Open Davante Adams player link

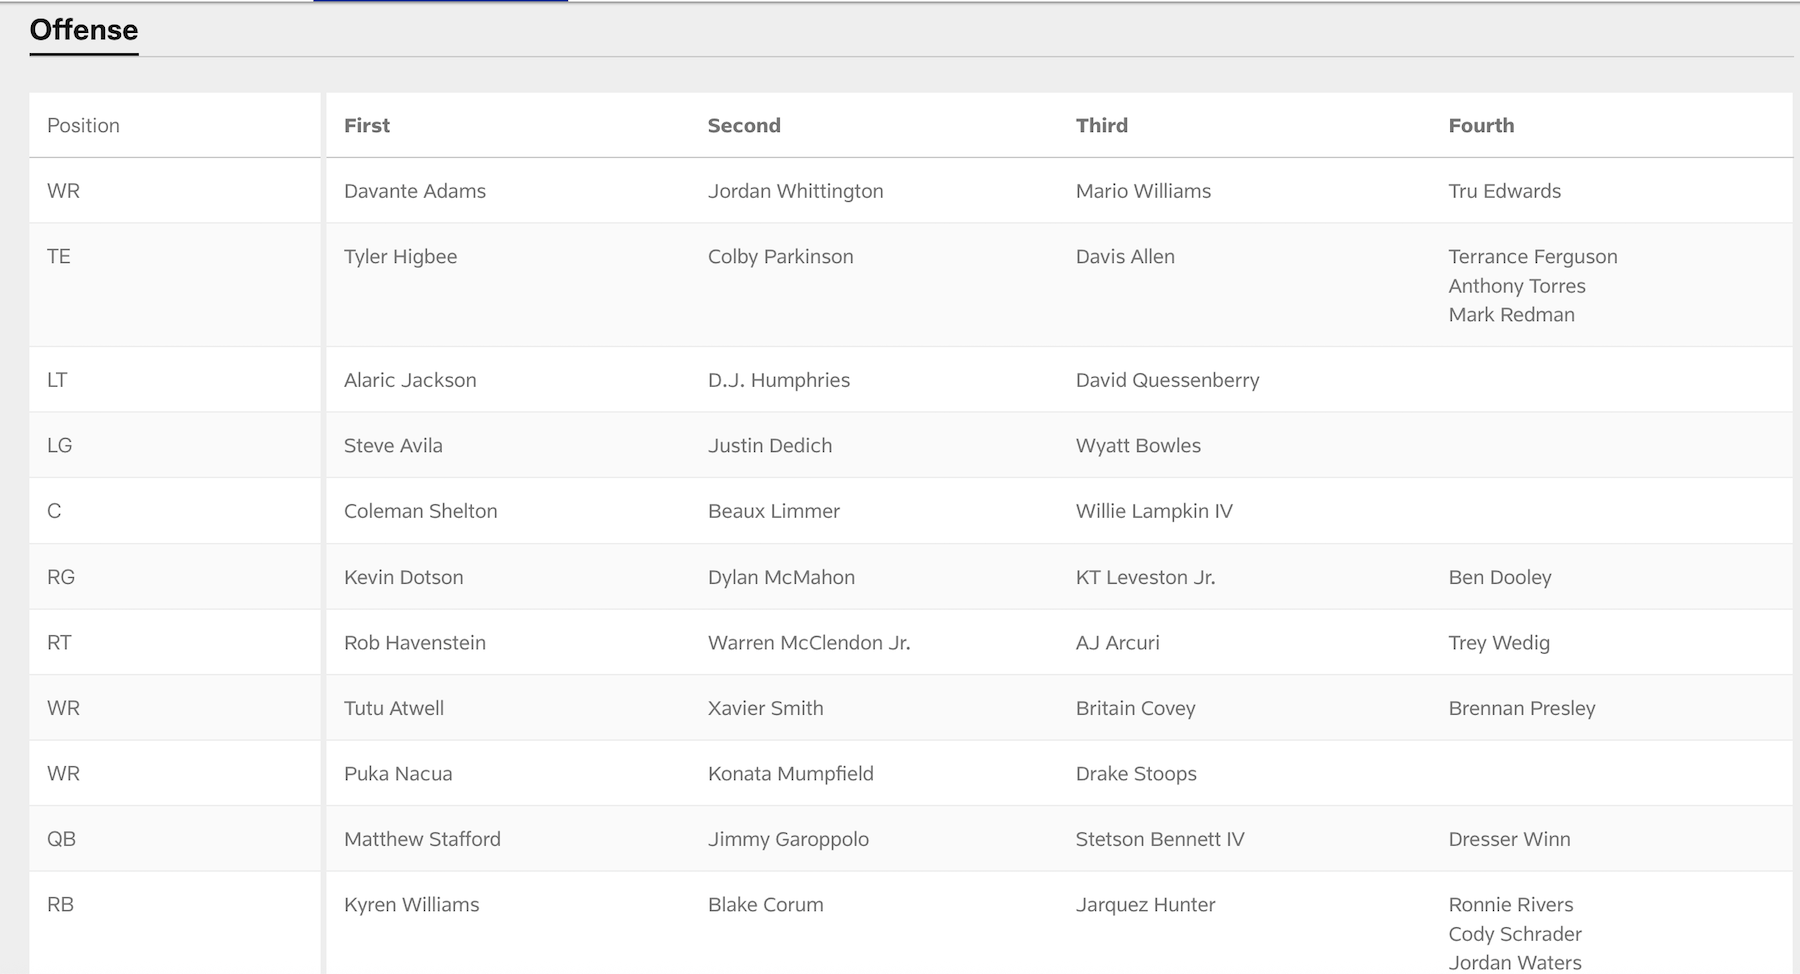414,191
